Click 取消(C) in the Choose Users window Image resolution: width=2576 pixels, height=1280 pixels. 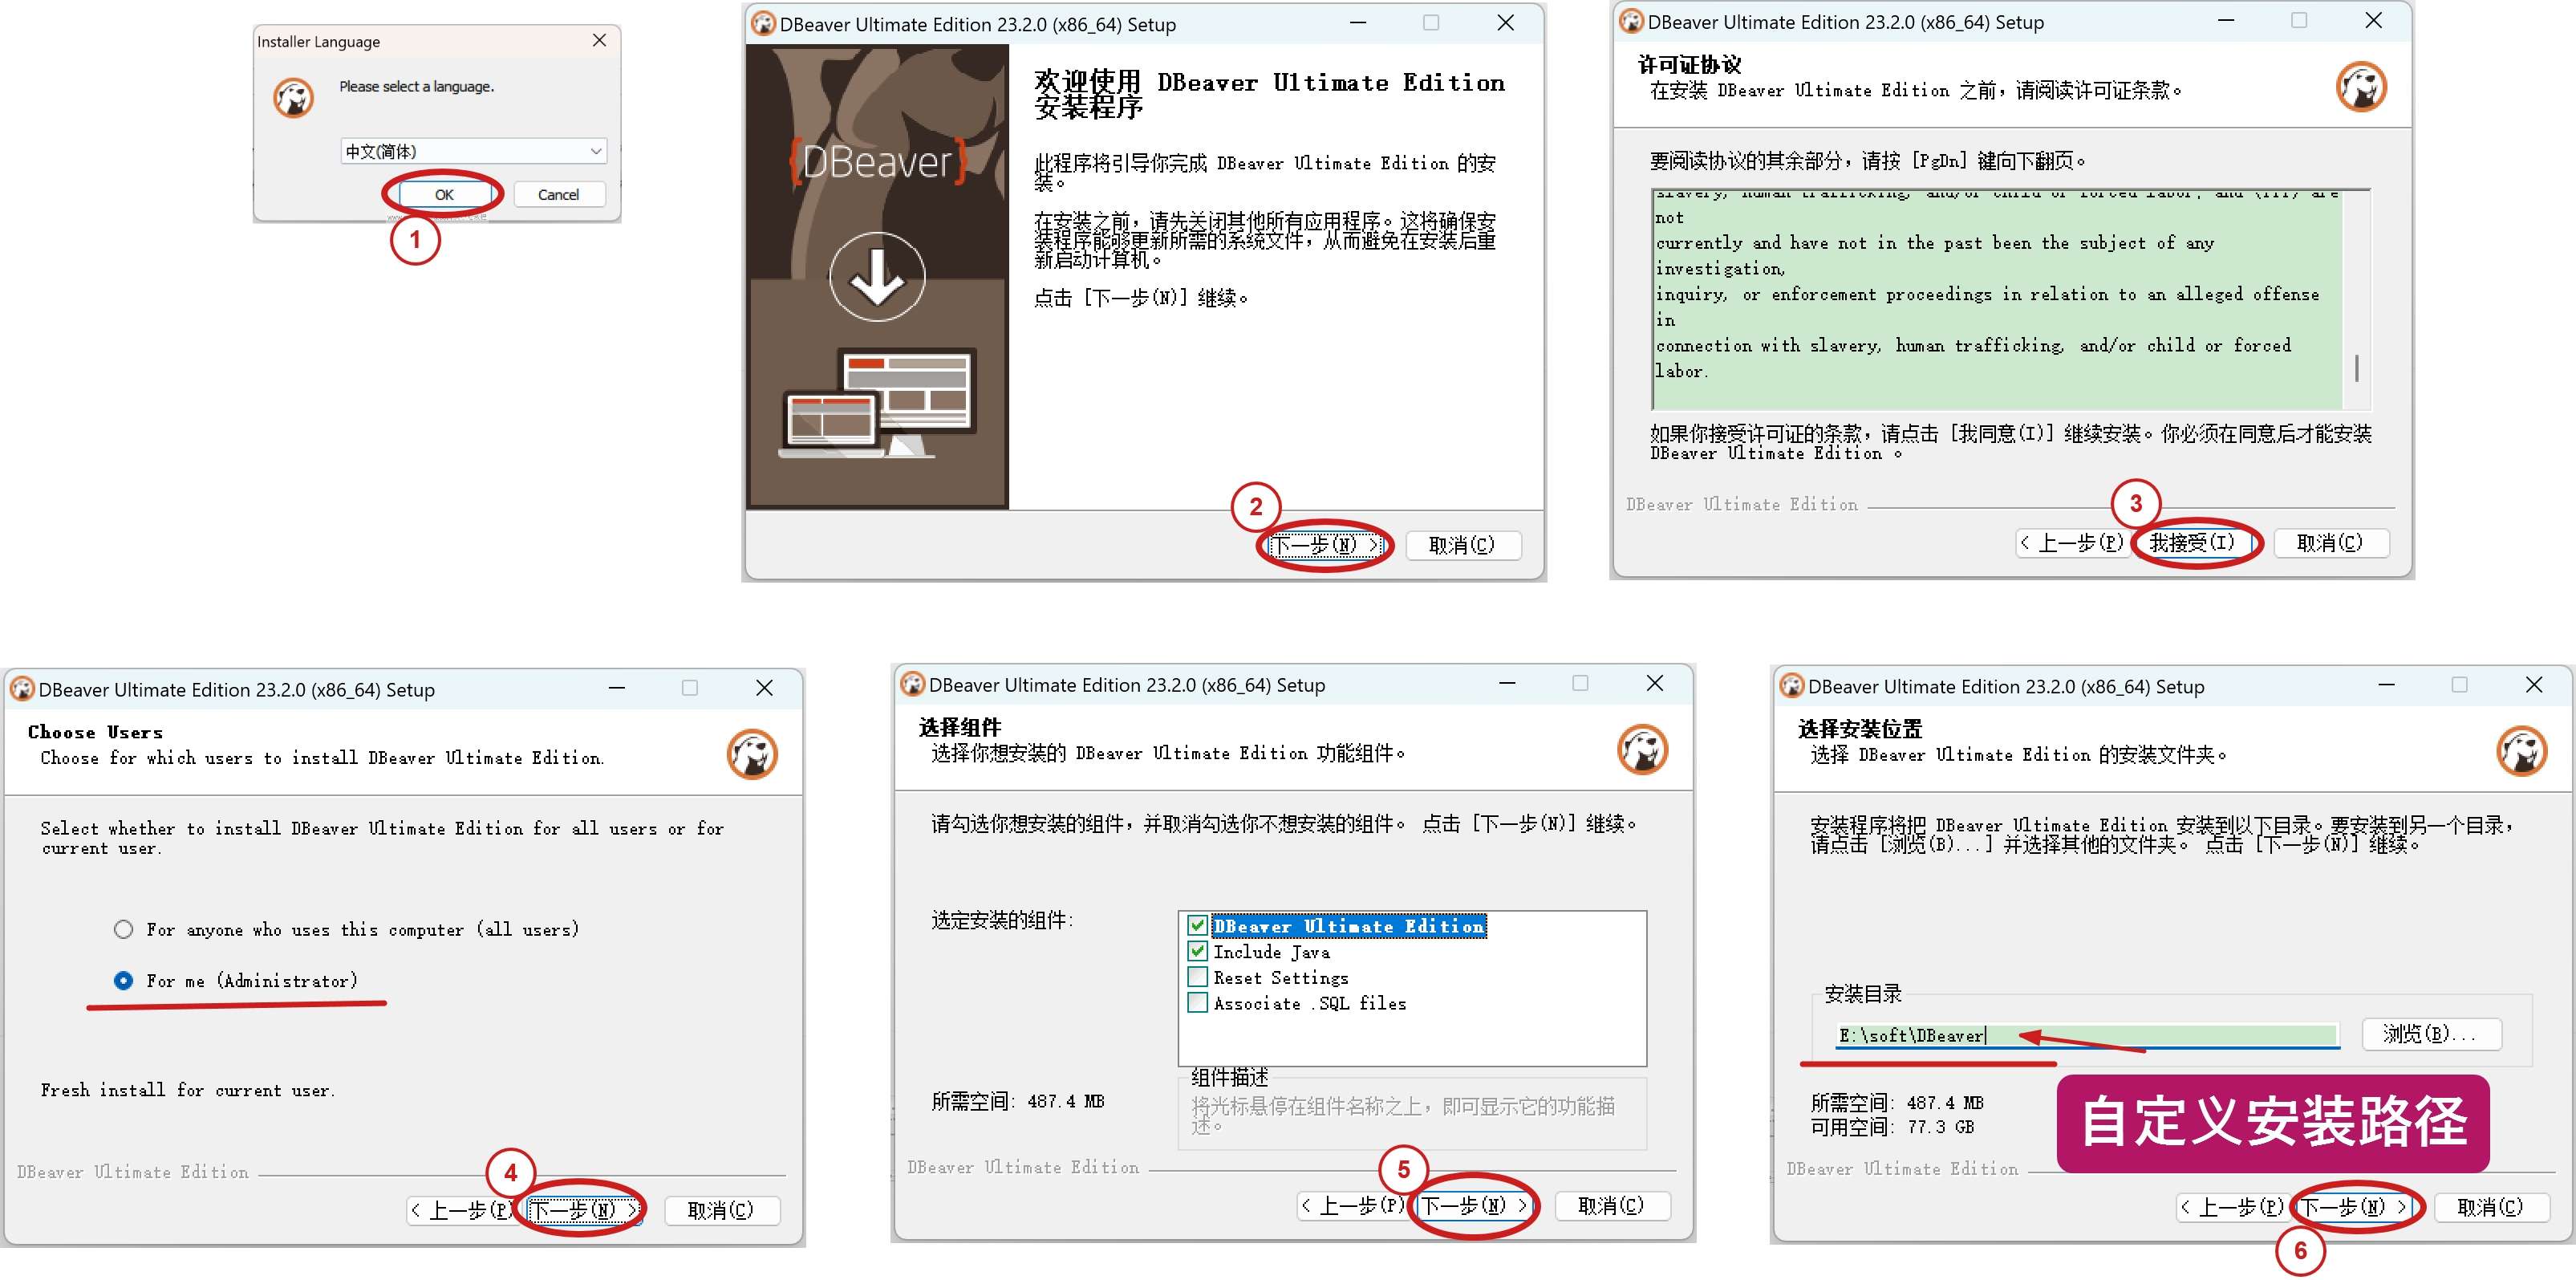(x=721, y=1210)
